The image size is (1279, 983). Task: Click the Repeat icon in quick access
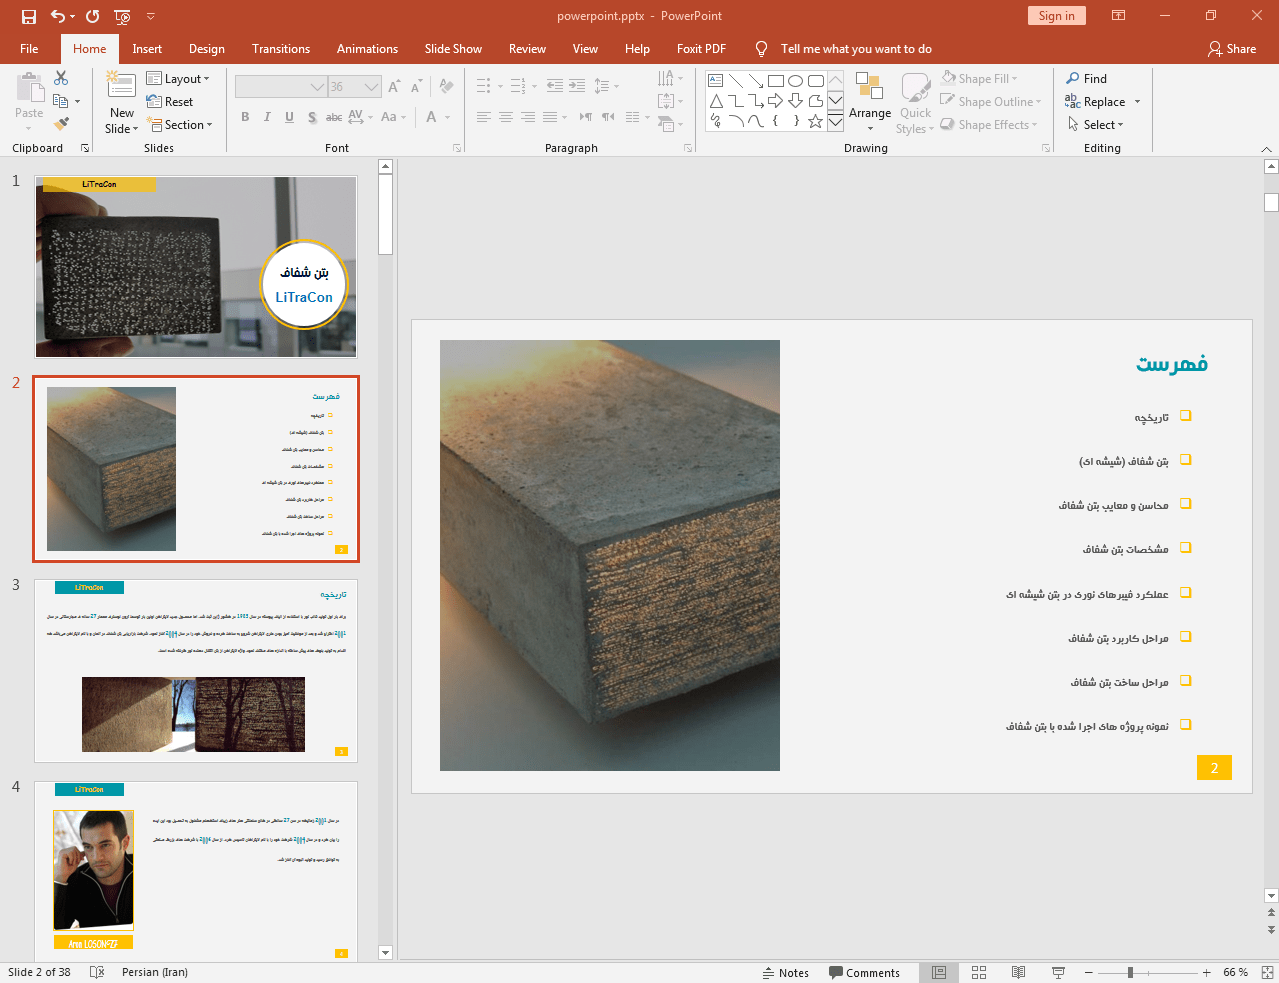pyautogui.click(x=93, y=16)
